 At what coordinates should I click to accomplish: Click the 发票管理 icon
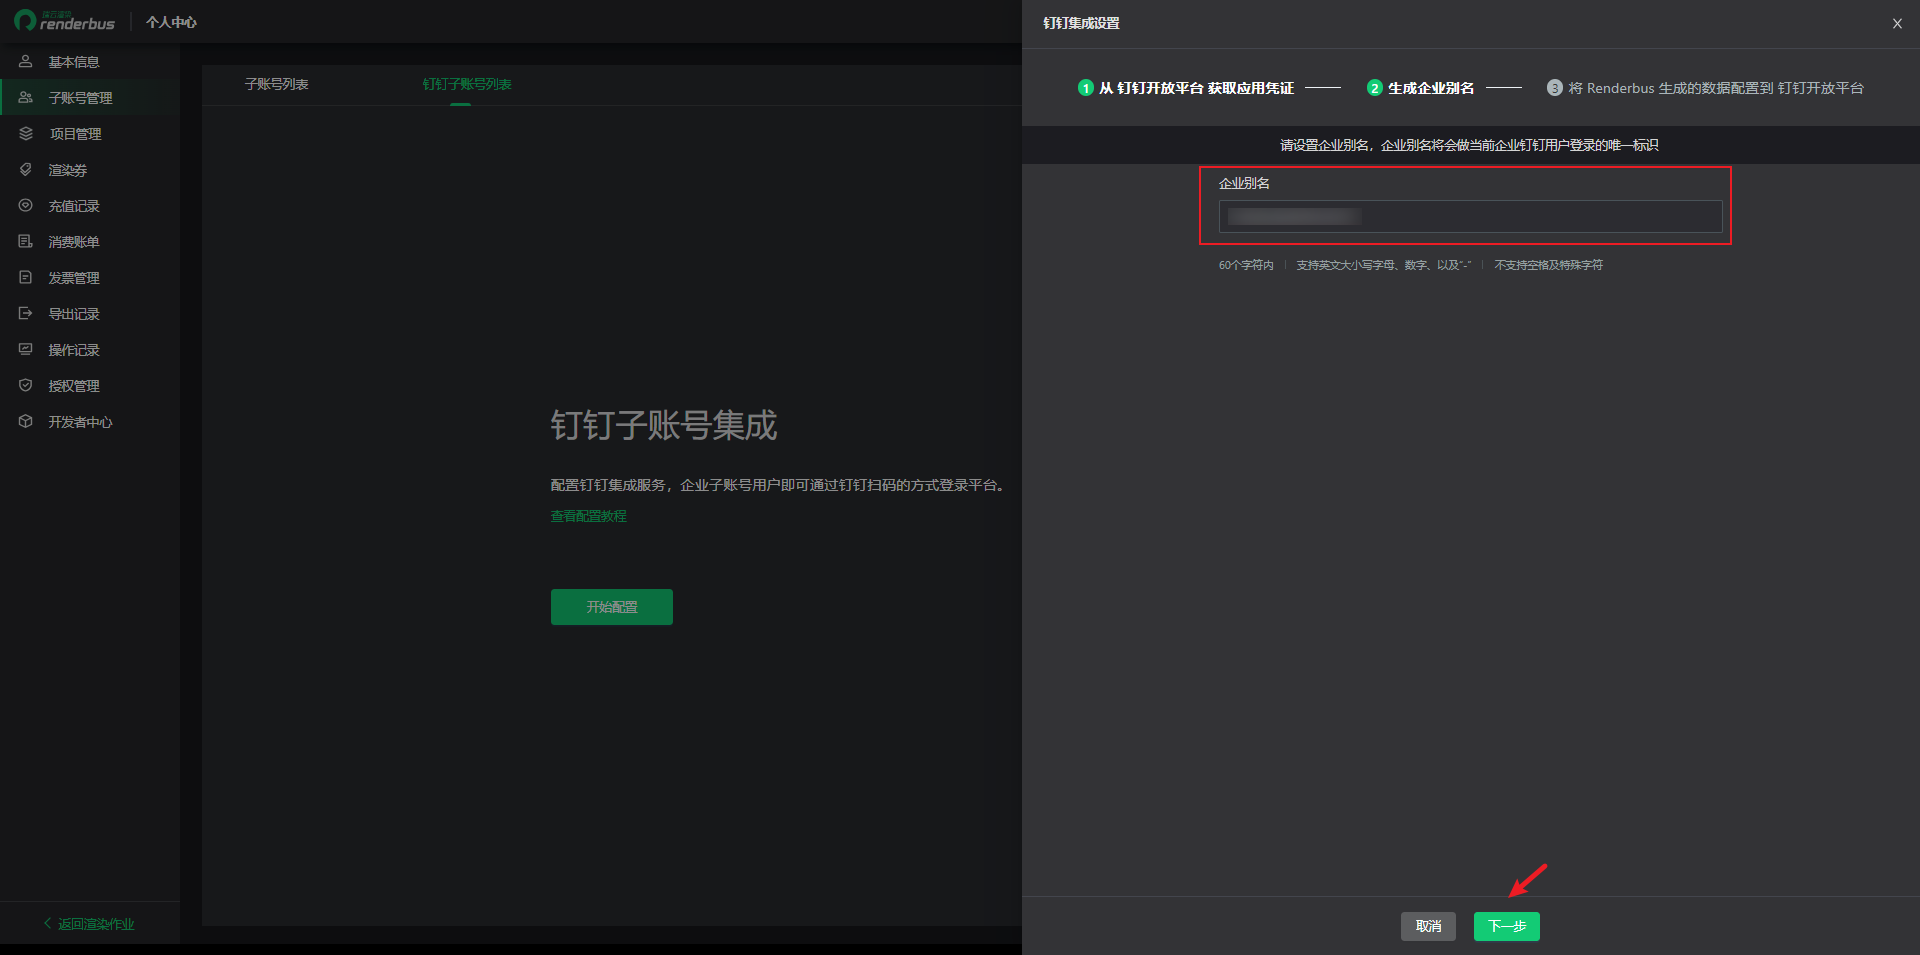26,277
